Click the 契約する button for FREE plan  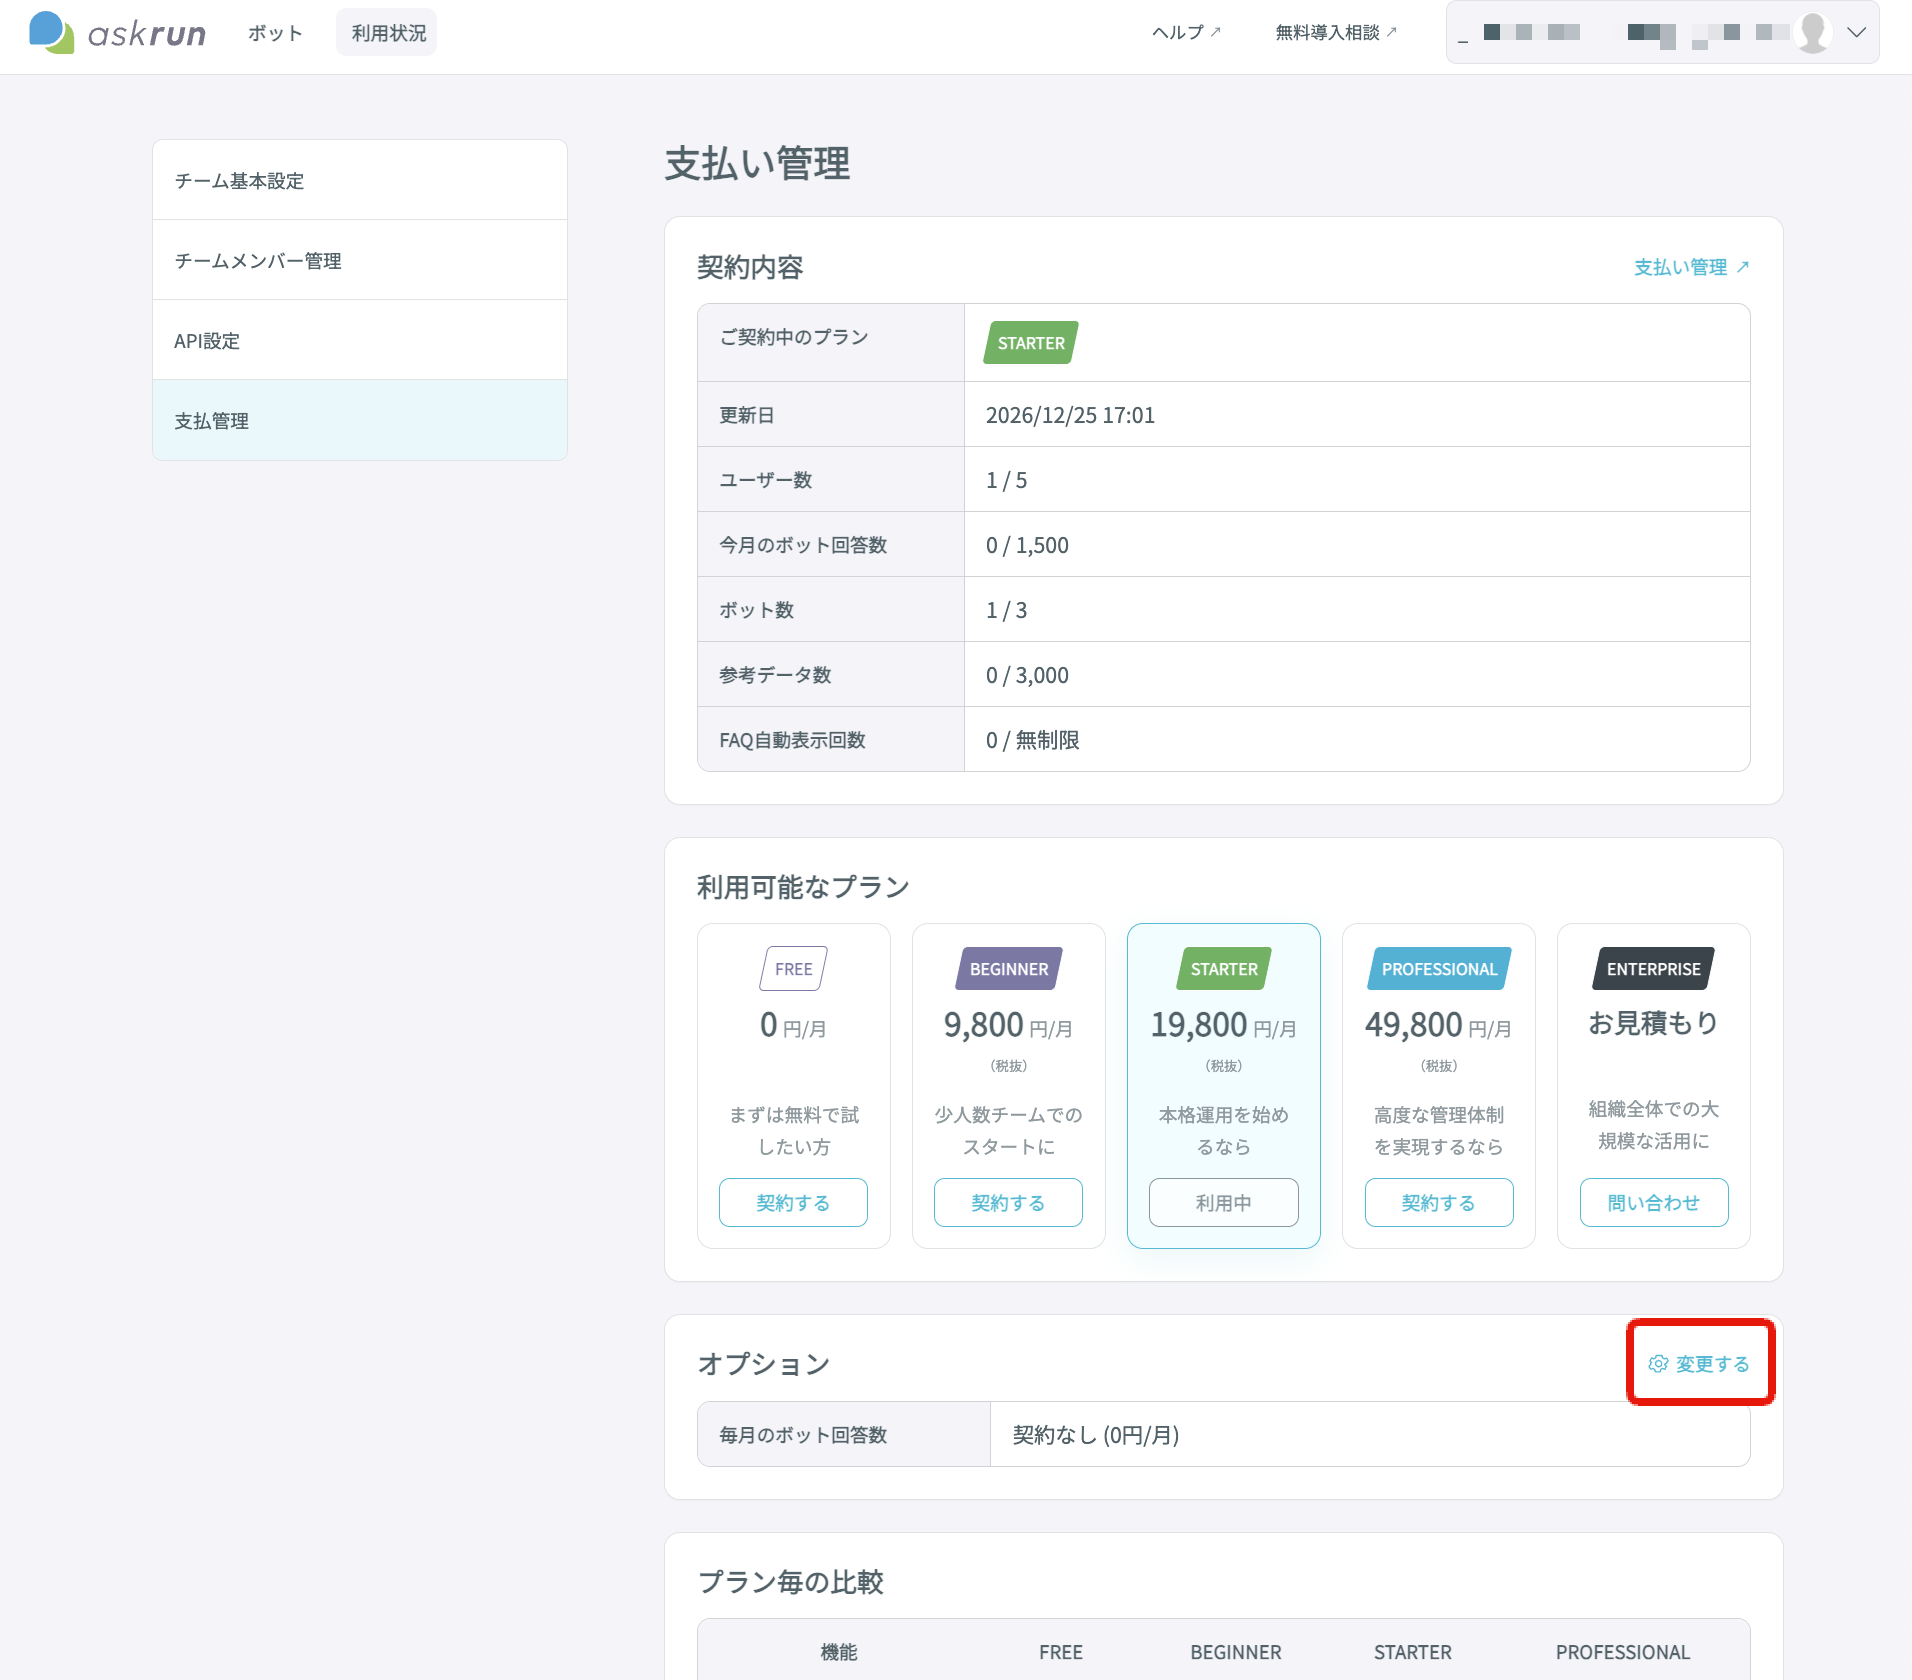point(793,1202)
